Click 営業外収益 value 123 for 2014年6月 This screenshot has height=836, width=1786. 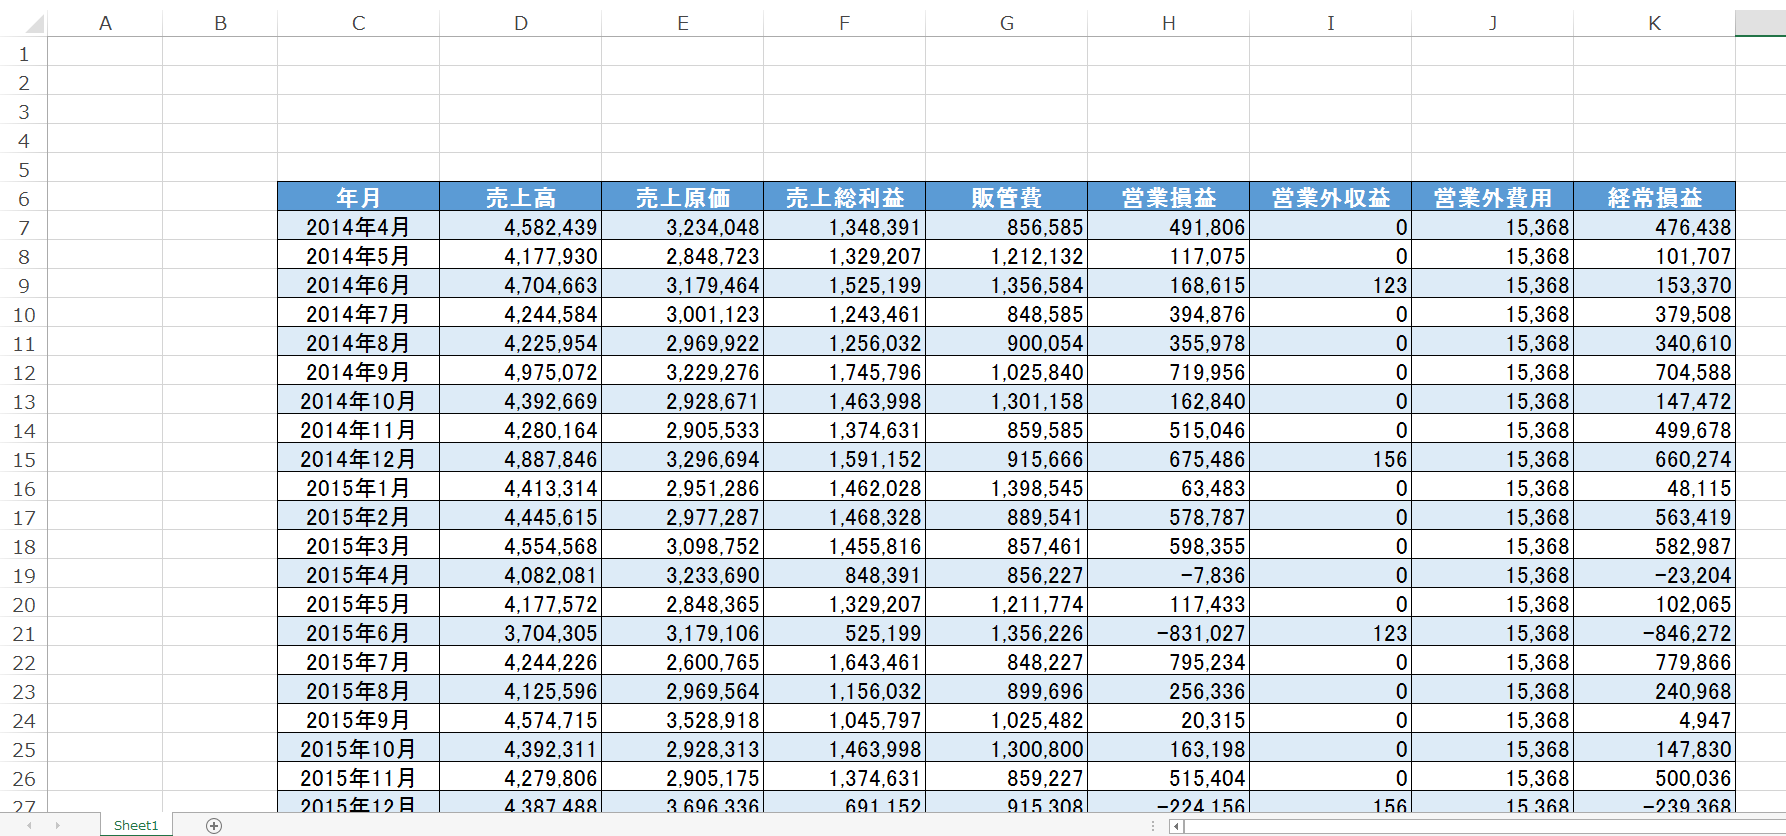(x=1330, y=285)
